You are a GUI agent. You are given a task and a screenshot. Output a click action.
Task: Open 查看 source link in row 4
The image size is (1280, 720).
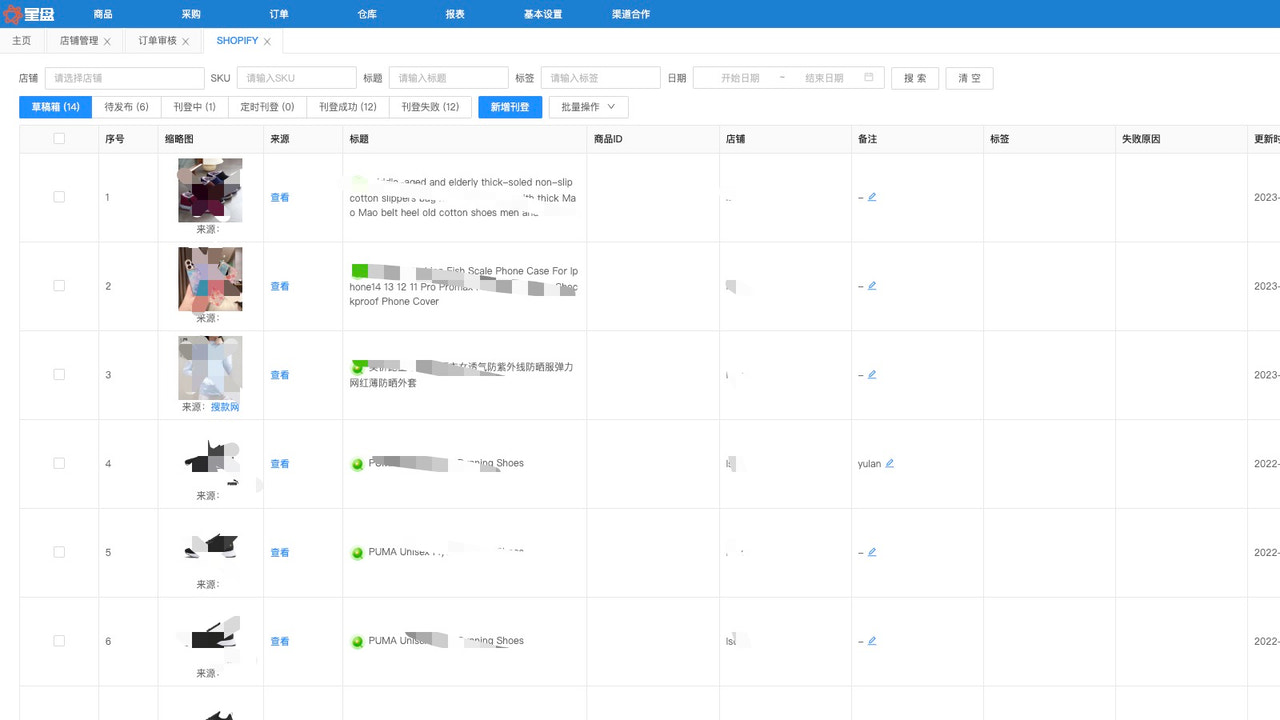(280, 464)
